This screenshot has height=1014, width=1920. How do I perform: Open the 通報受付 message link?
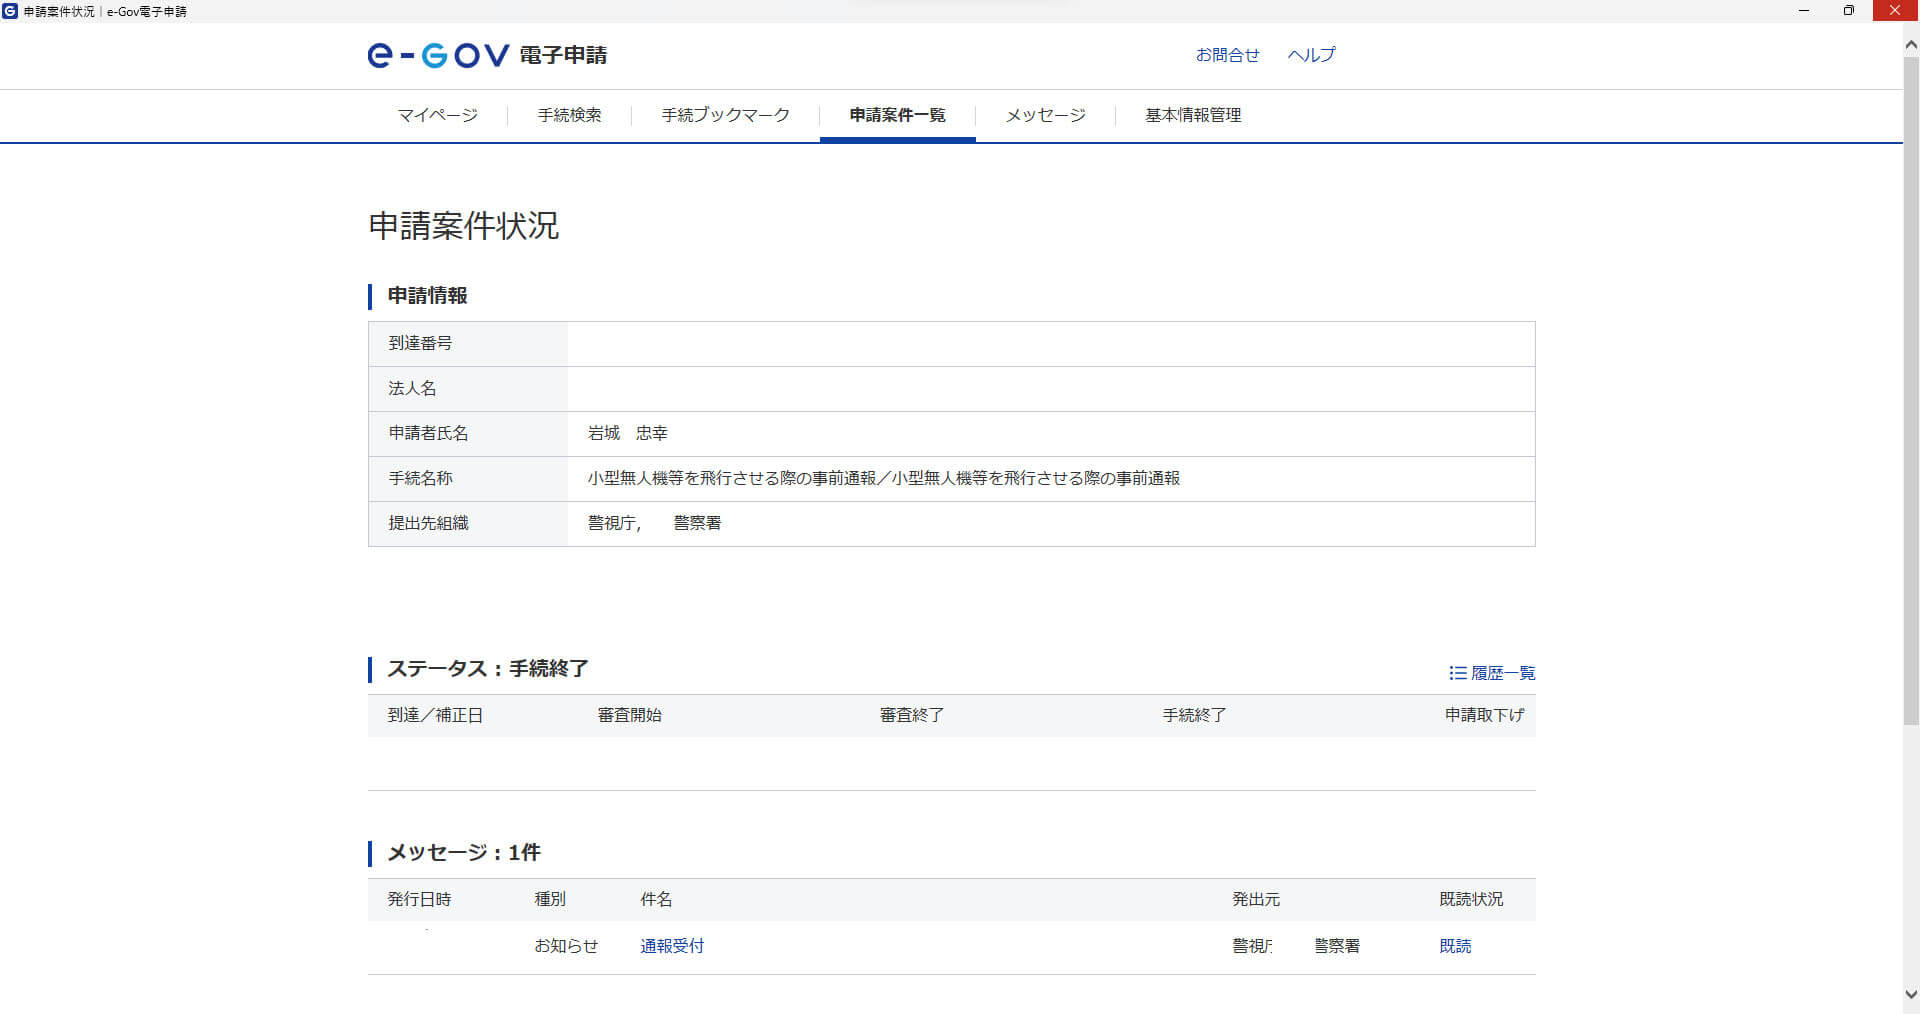tap(672, 946)
